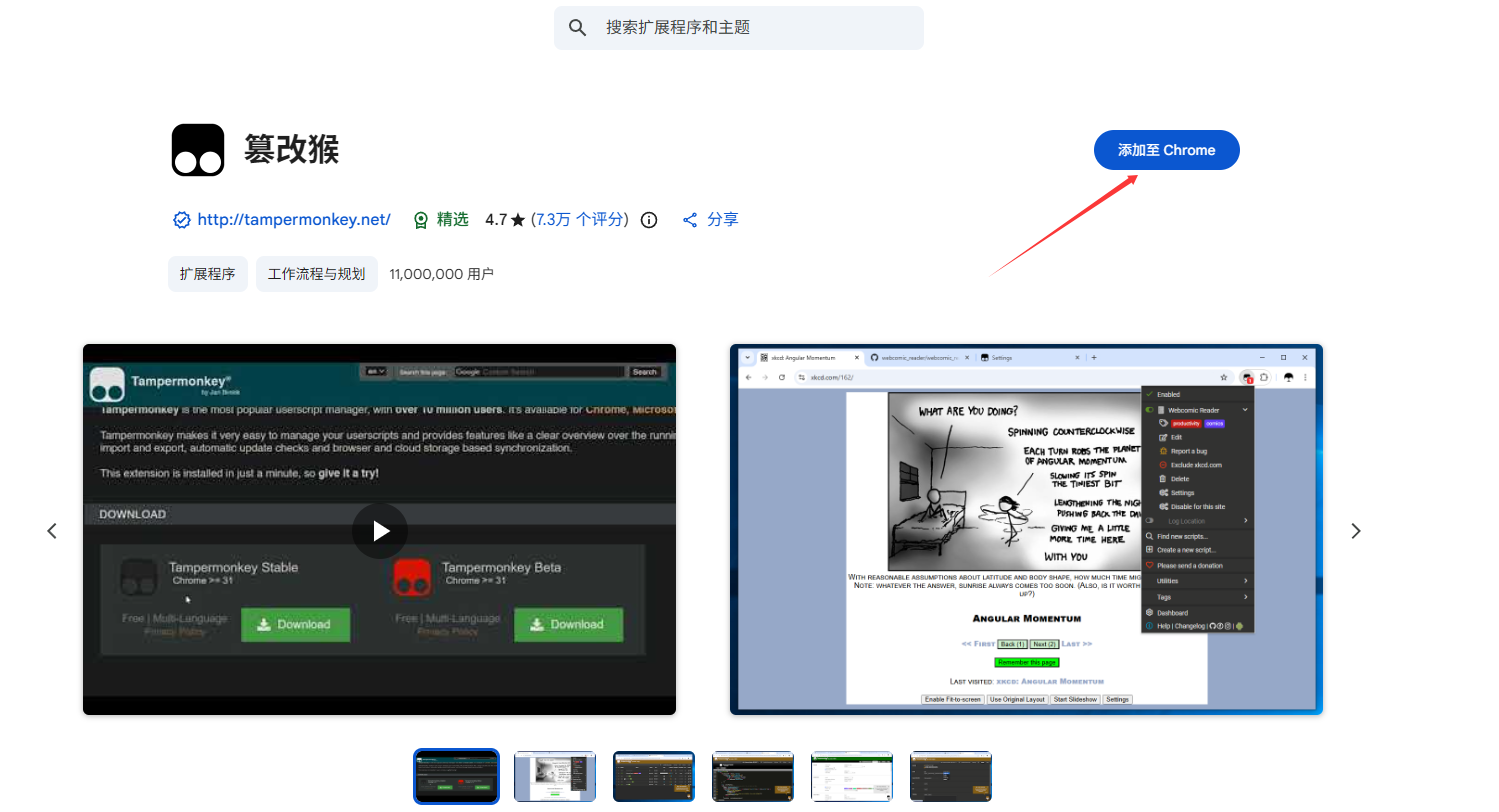Click the 分享 share icon
1499x812 pixels.
(x=690, y=220)
